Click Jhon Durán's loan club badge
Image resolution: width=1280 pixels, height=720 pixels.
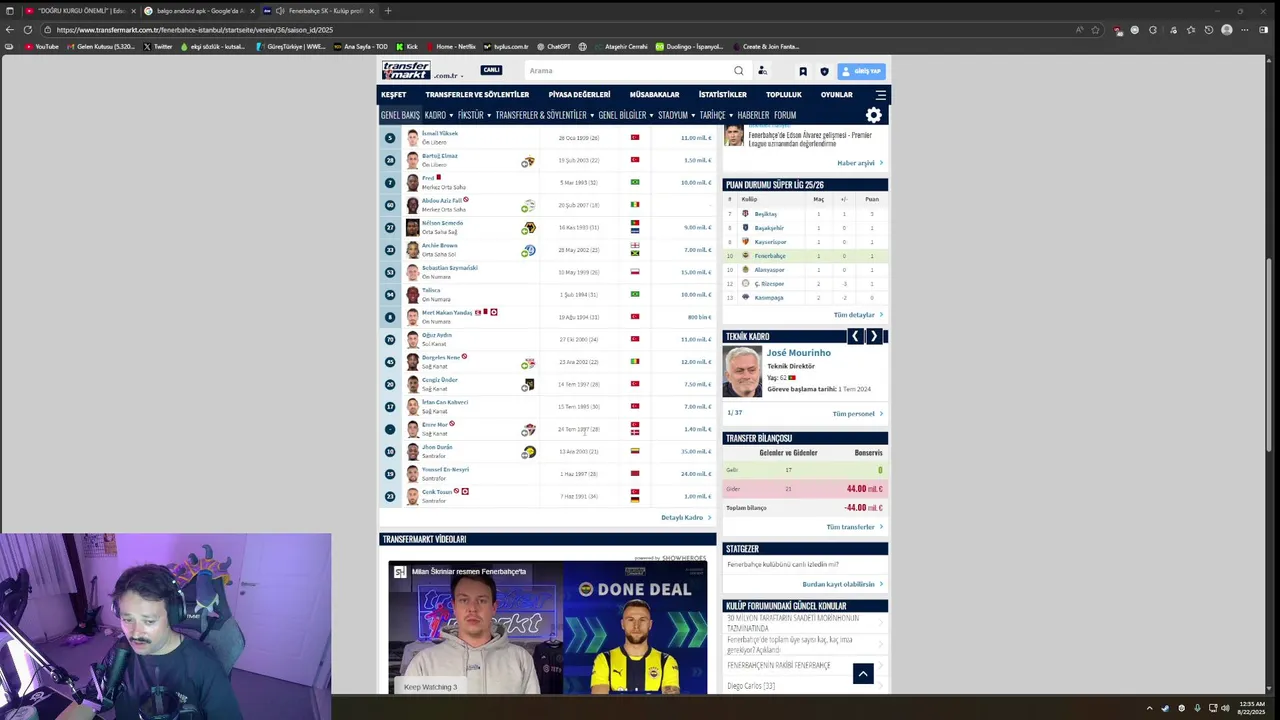click(528, 452)
